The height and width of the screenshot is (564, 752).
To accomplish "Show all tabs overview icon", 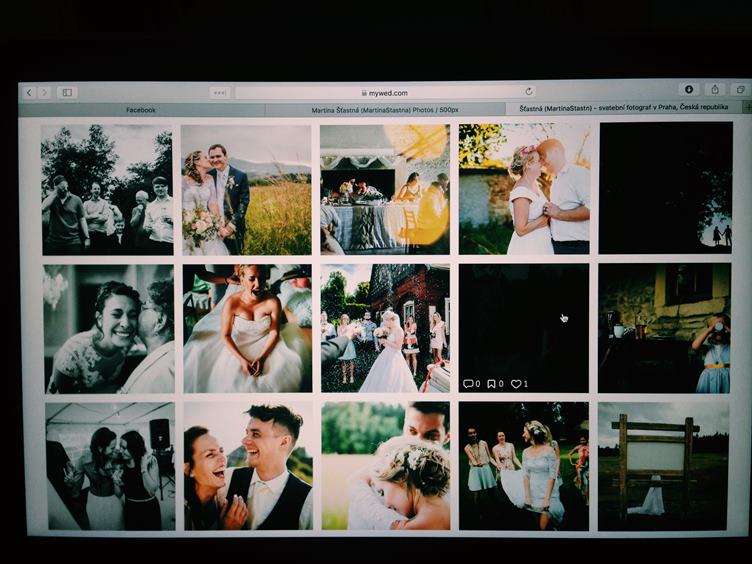I will (741, 89).
